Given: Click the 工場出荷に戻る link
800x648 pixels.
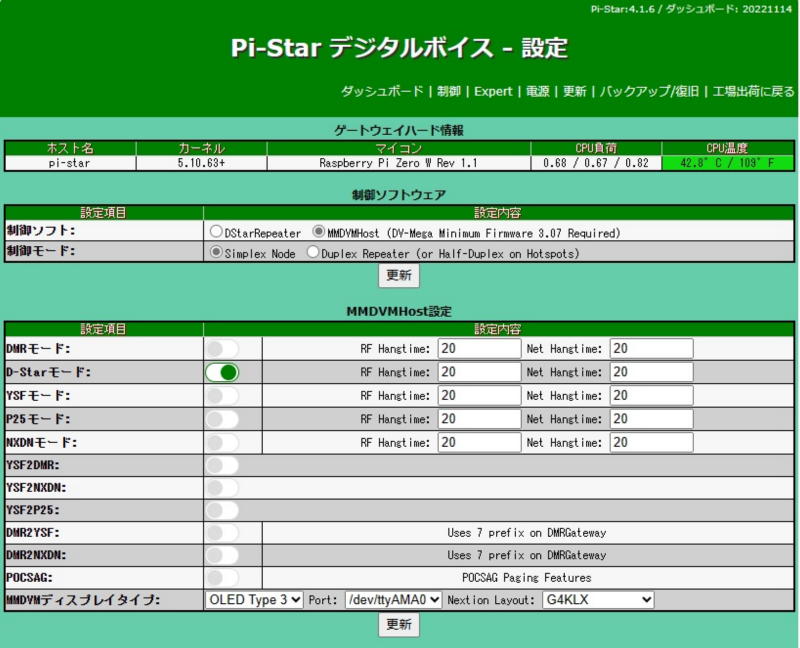Looking at the screenshot, I should [x=754, y=91].
